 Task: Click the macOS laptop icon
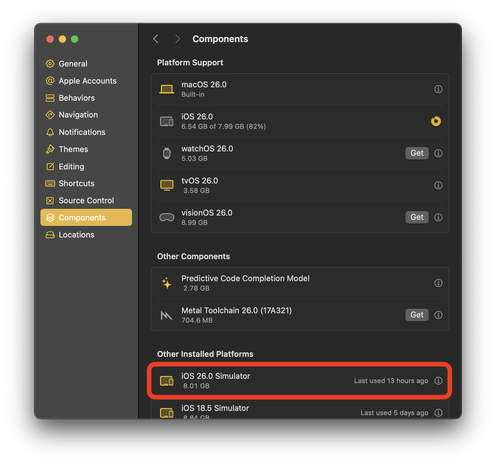tap(167, 89)
